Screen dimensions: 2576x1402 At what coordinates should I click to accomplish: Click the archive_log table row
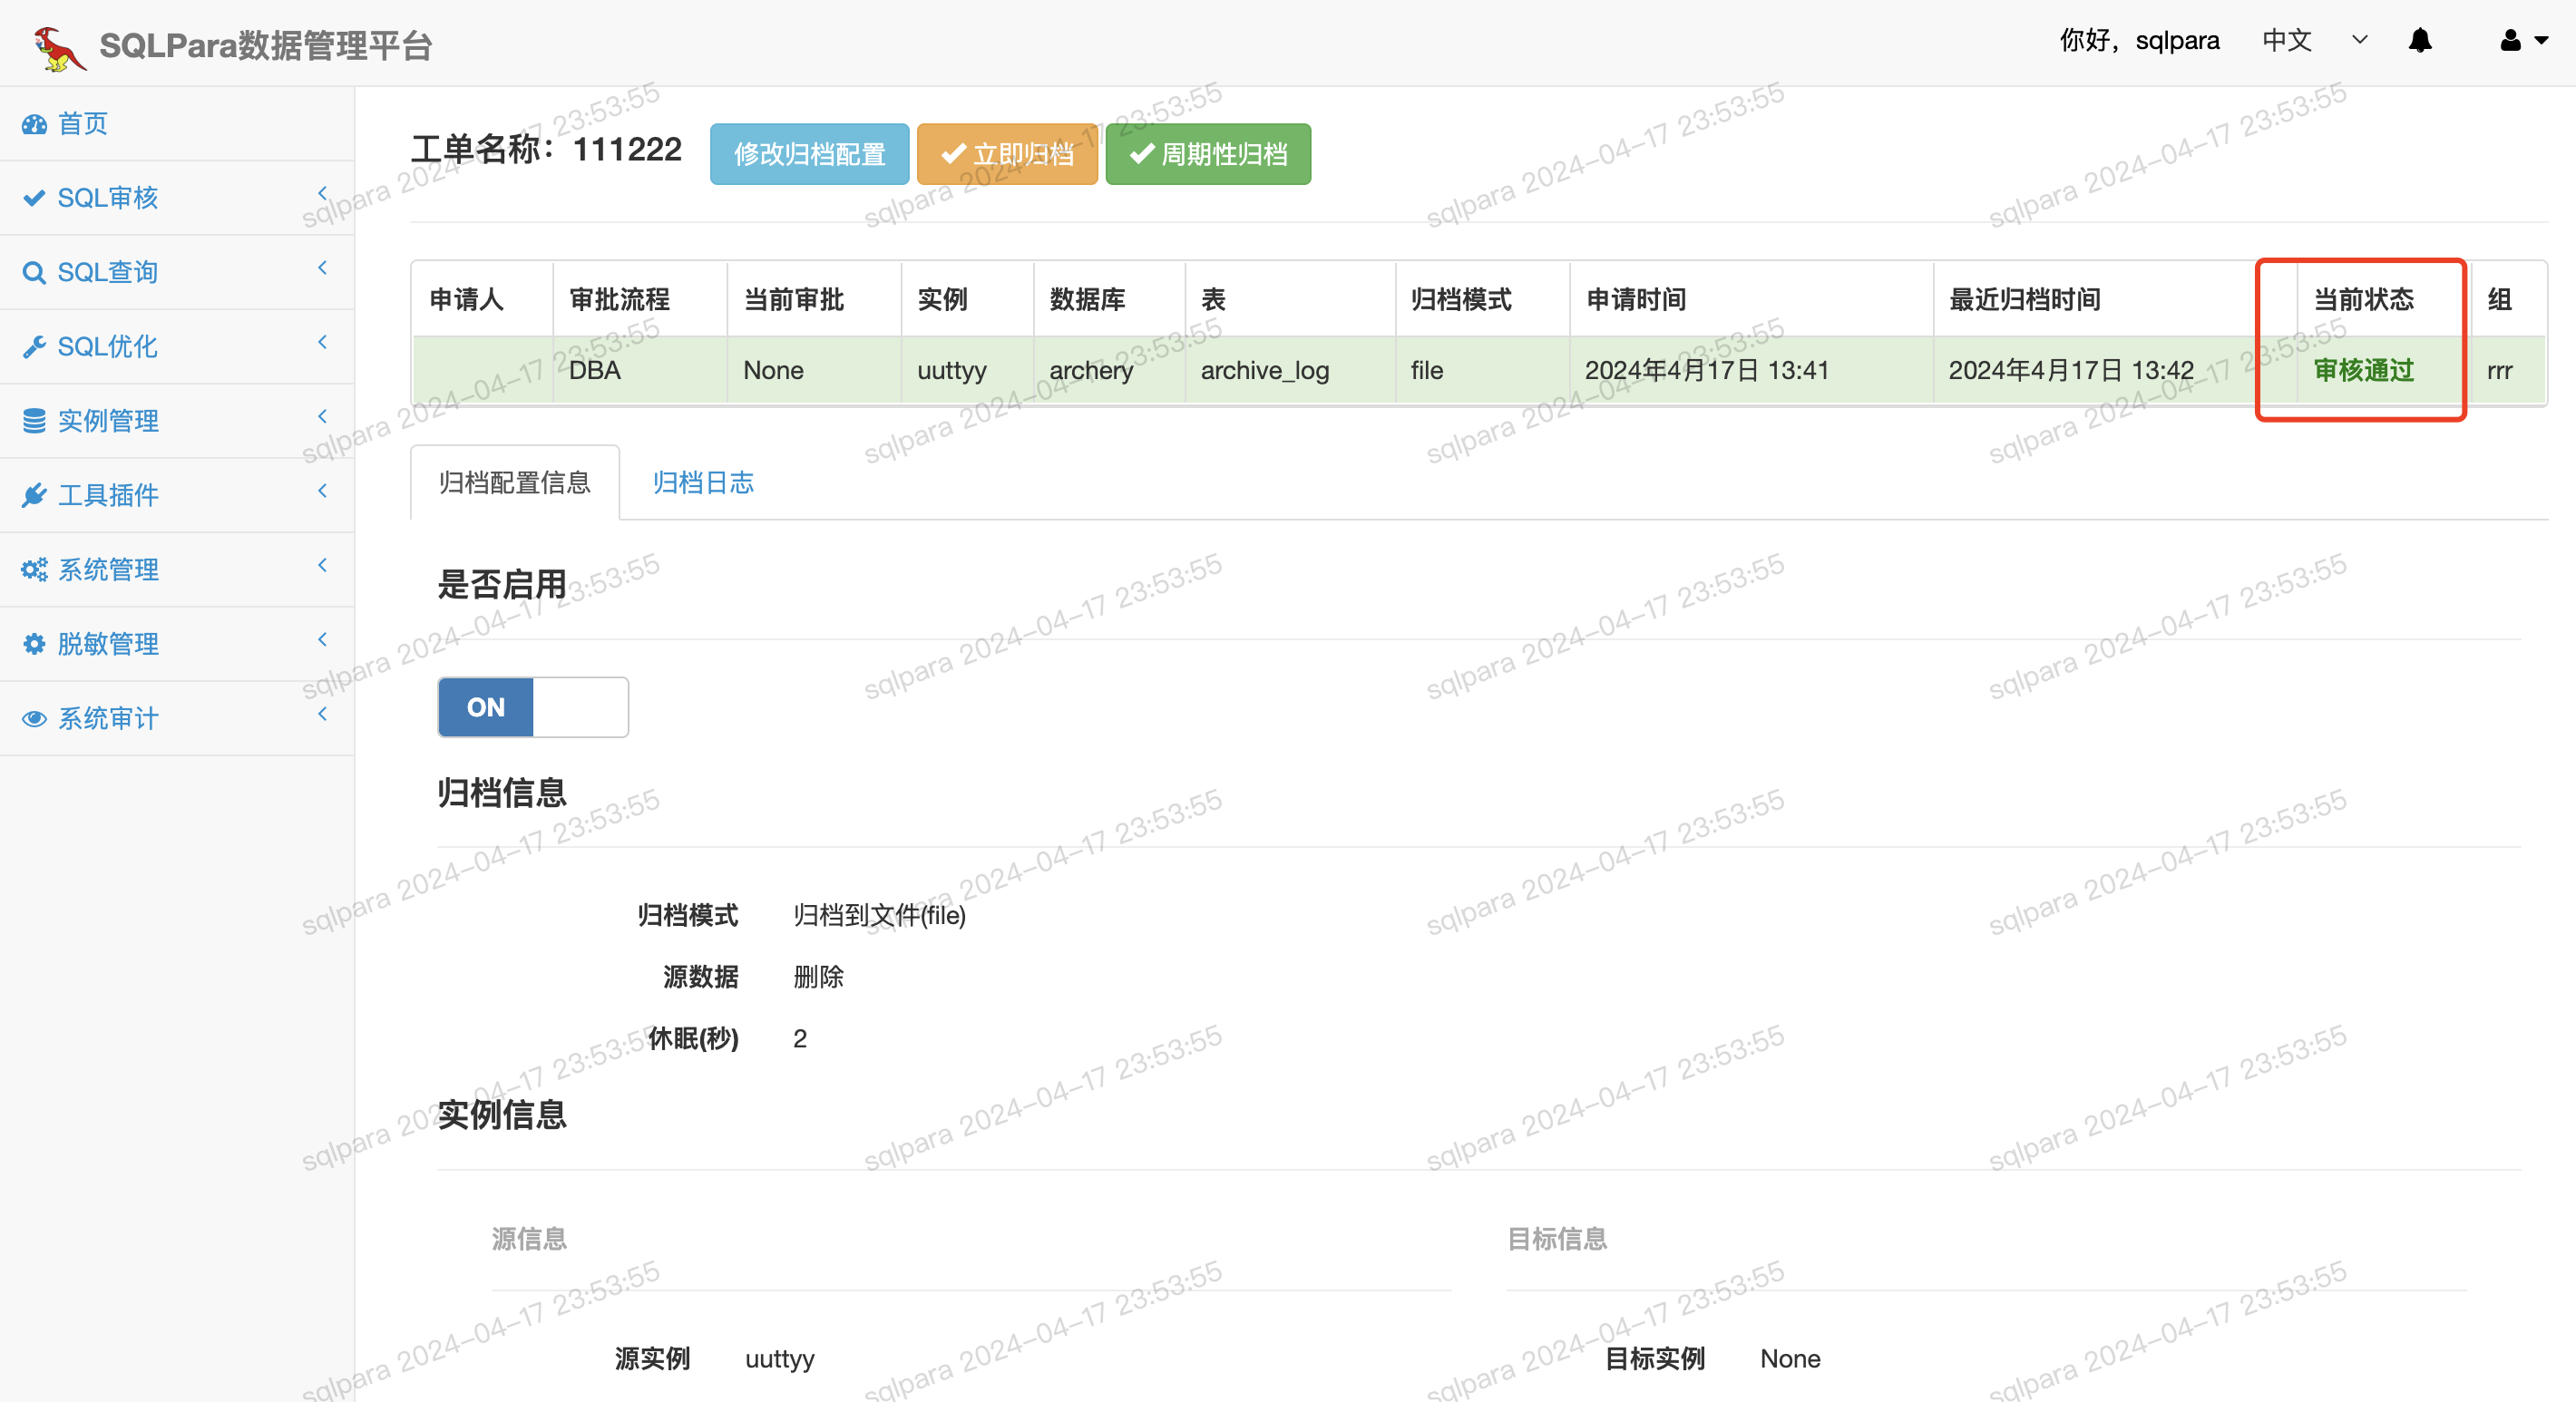[x=1264, y=371]
